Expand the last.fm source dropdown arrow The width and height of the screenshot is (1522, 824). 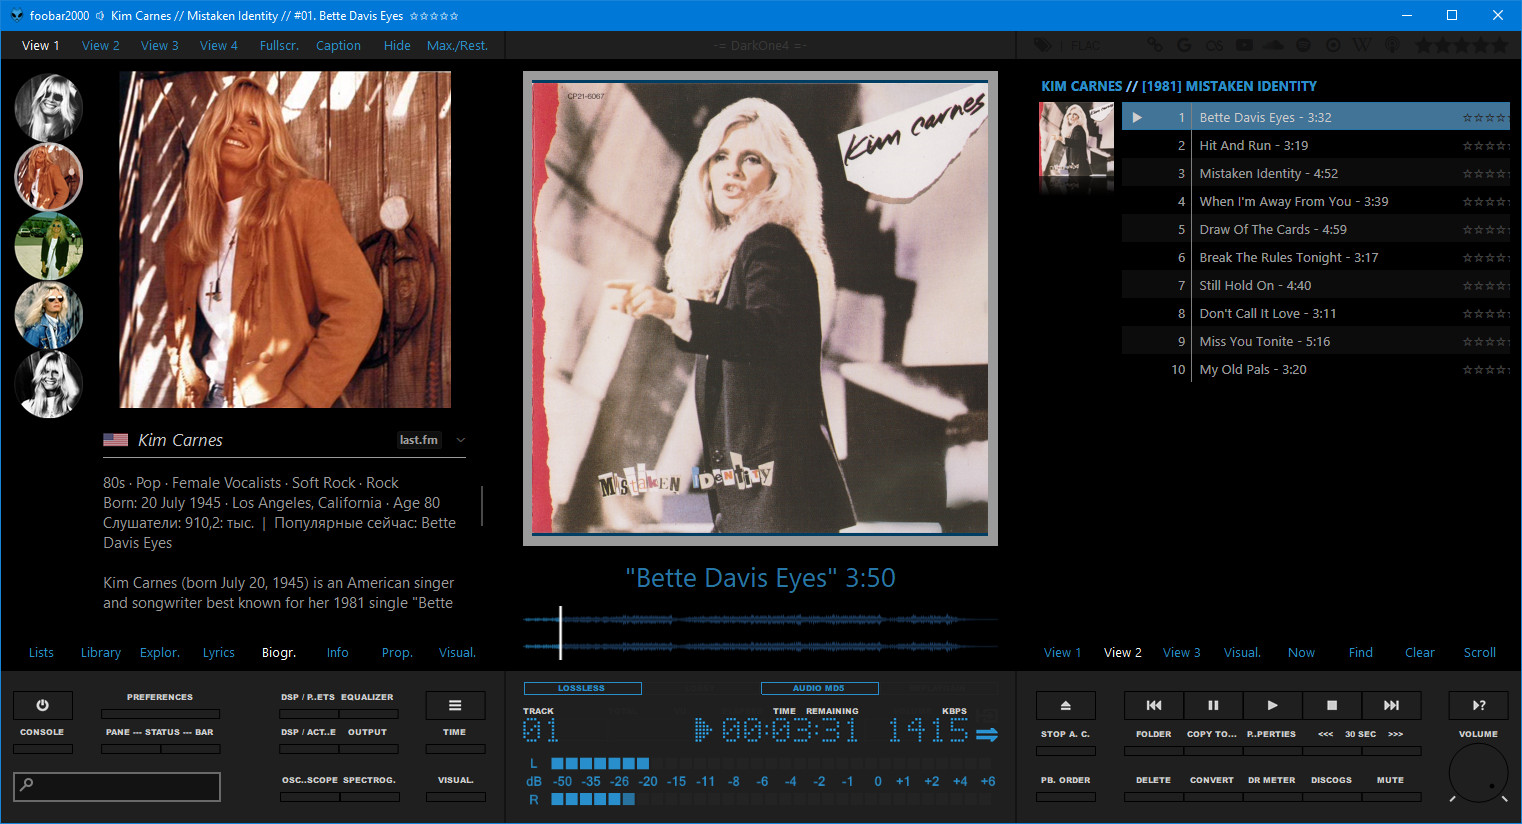tap(461, 440)
